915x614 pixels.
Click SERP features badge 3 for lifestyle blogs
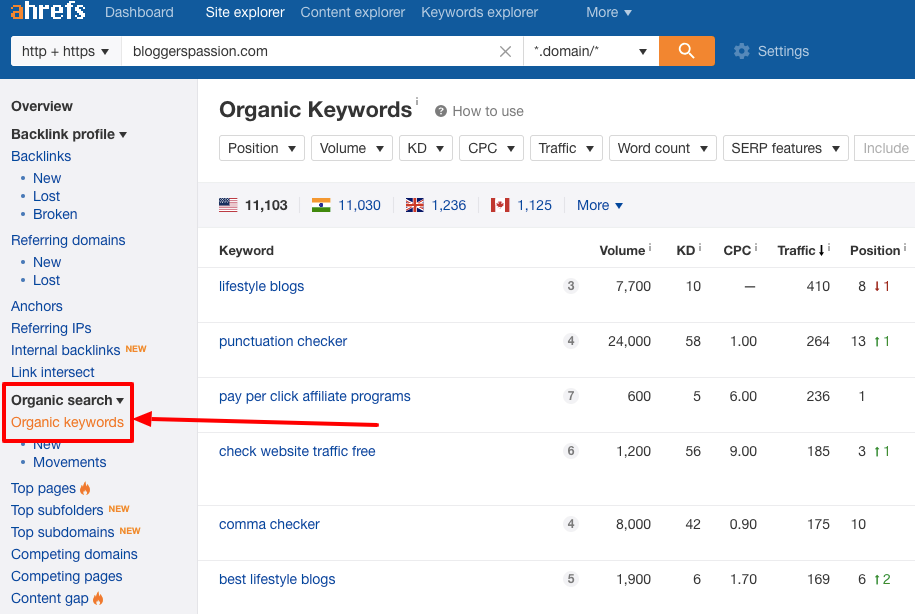click(571, 286)
